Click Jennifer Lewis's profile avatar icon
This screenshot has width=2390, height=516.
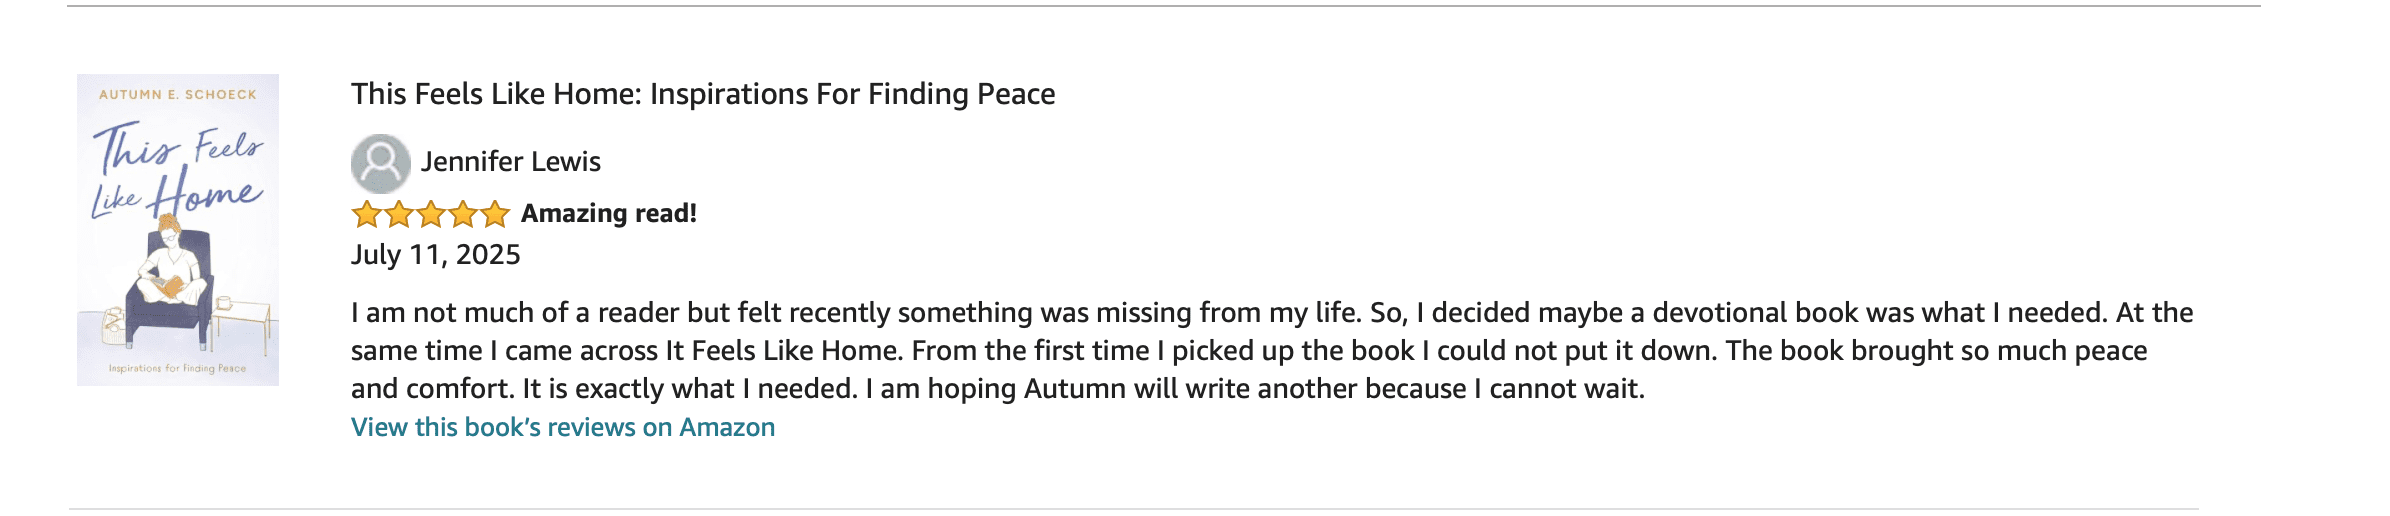click(x=380, y=163)
